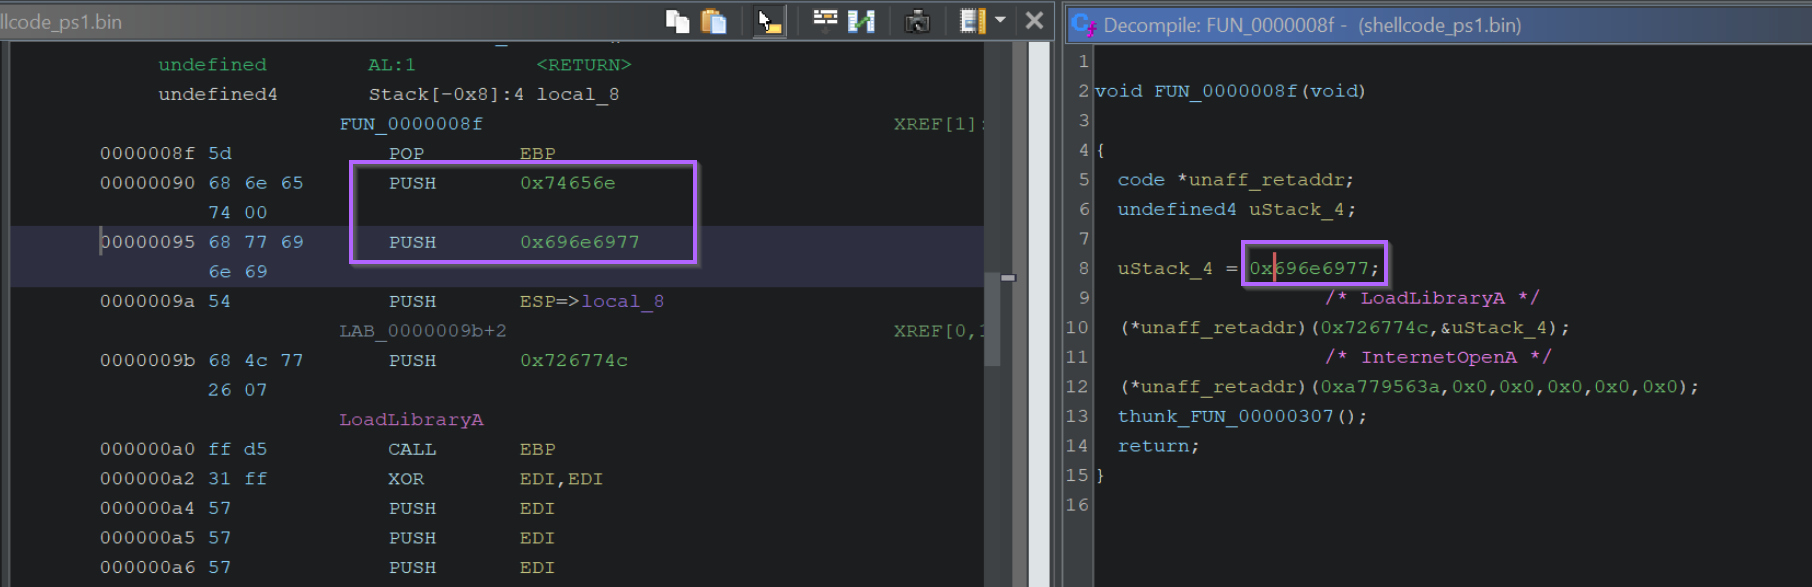This screenshot has height=587, width=1812.
Task: Click the XREF[1] reference beside FUN_0000008f
Action: (x=937, y=124)
